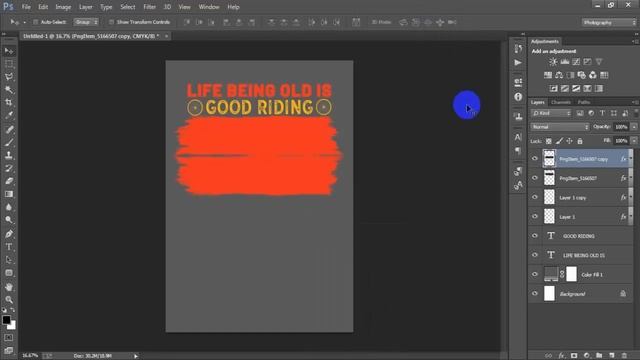Select the Hand tool
Screen dimensions: 640x360
coord(9,287)
